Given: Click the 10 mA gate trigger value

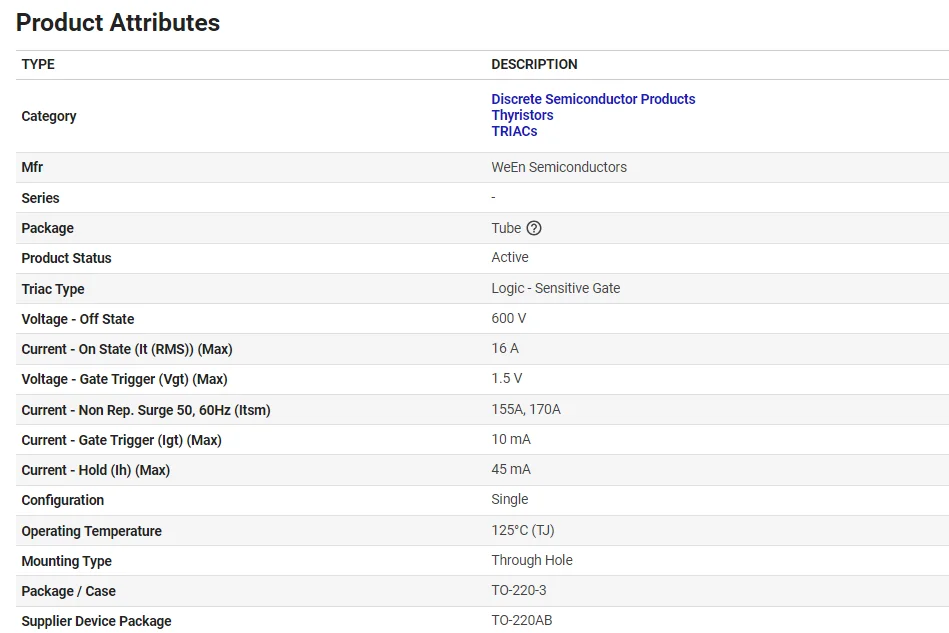Looking at the screenshot, I should click(x=511, y=439).
